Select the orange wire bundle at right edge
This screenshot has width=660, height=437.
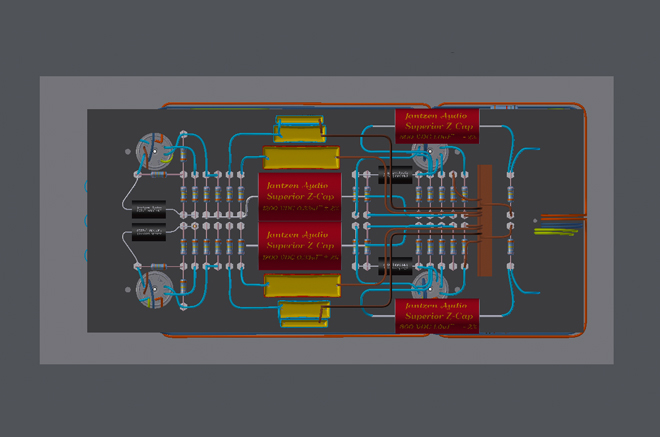click(x=563, y=217)
